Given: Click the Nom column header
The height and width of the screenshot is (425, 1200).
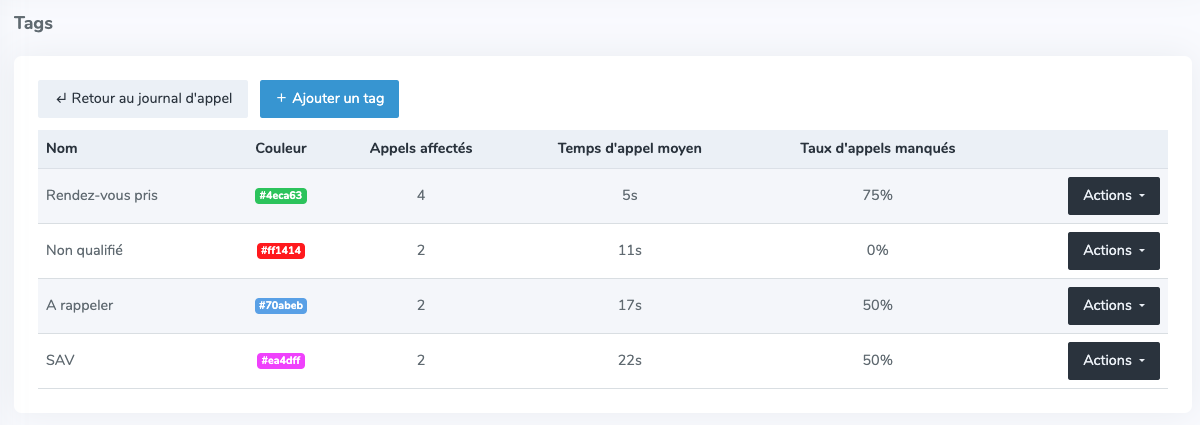Looking at the screenshot, I should click(62, 149).
